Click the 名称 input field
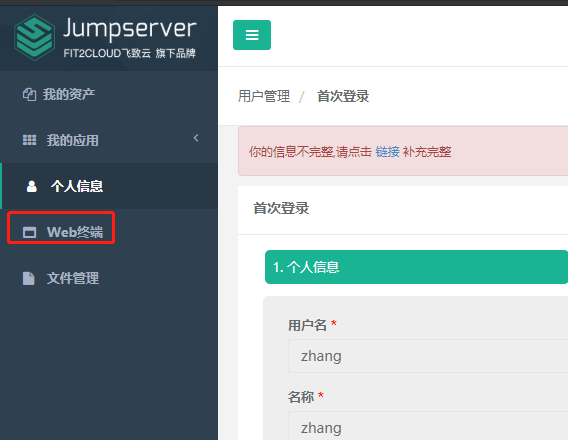 428,426
